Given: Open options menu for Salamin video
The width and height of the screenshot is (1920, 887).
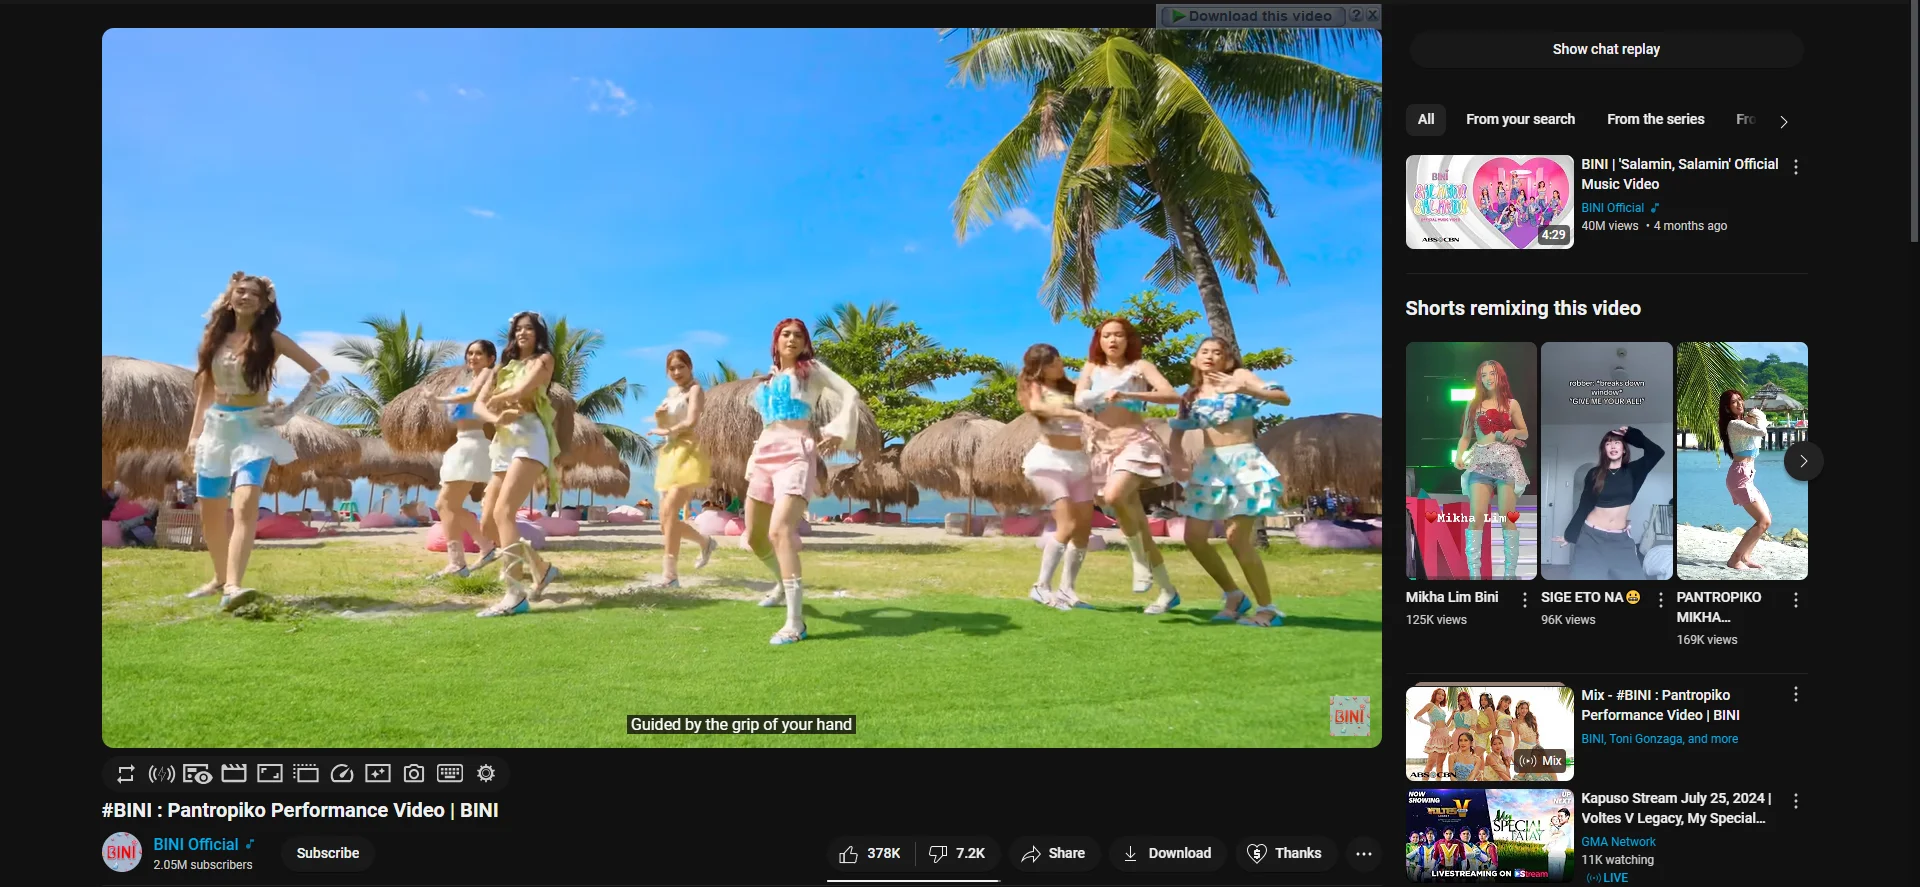Looking at the screenshot, I should click(x=1796, y=167).
